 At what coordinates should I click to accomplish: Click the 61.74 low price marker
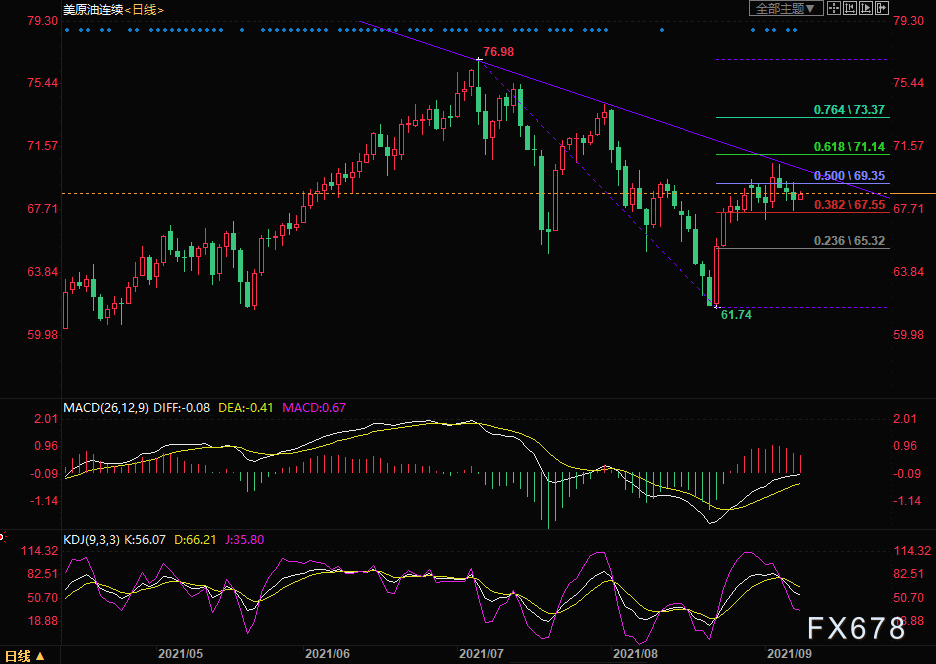(736, 315)
